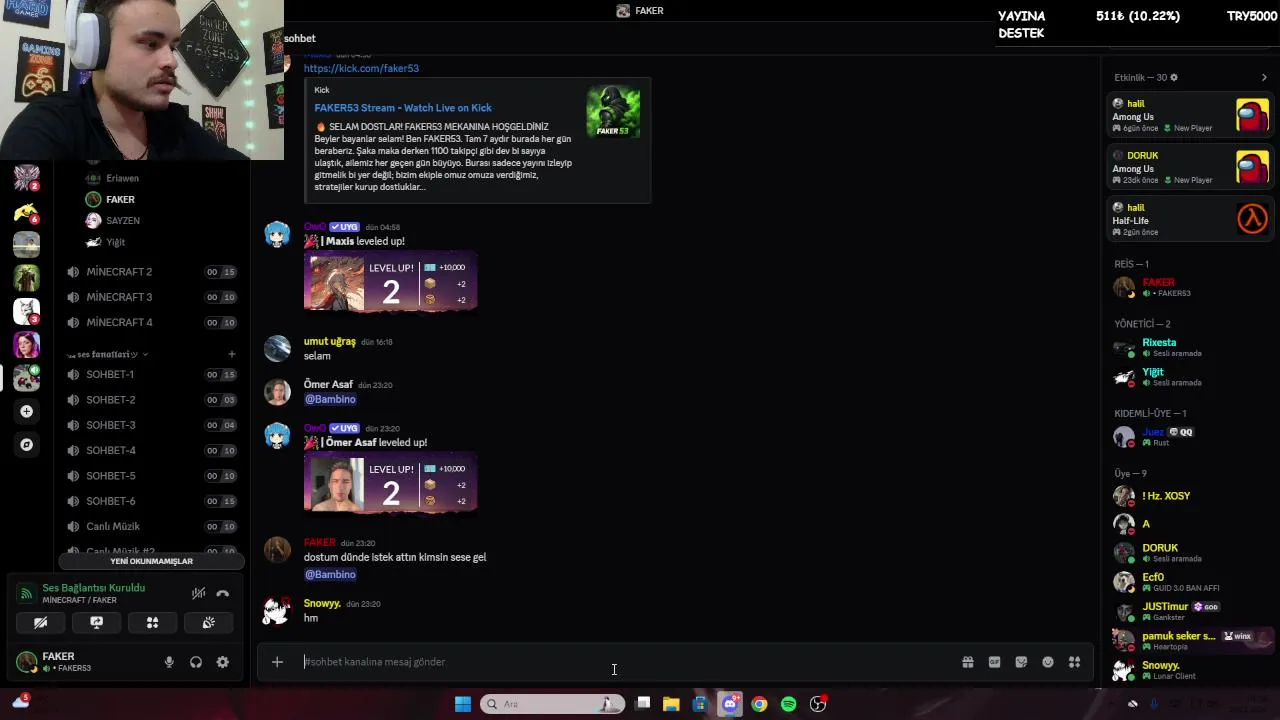Click the voice connection signal icon
This screenshot has height=720, width=1280.
coord(27,593)
